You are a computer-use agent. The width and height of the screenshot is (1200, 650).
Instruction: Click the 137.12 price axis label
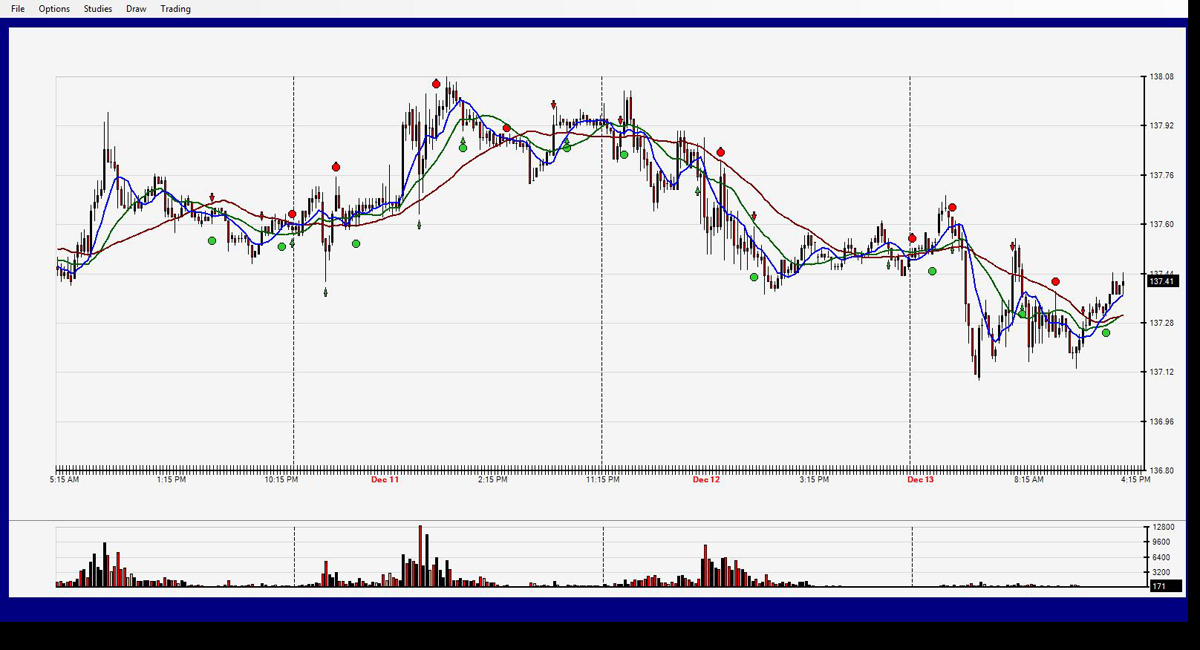tap(1161, 372)
